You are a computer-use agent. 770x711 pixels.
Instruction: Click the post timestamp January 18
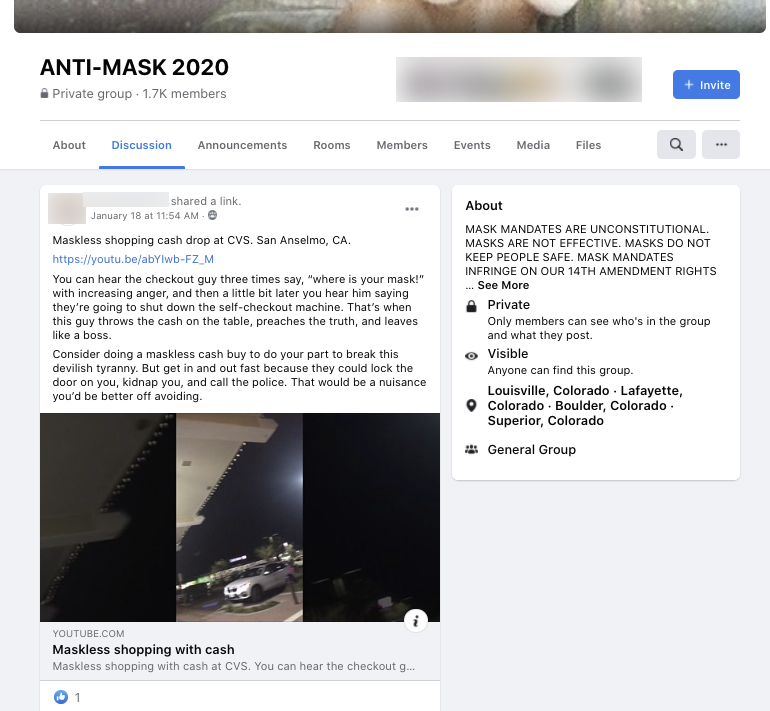[145, 216]
